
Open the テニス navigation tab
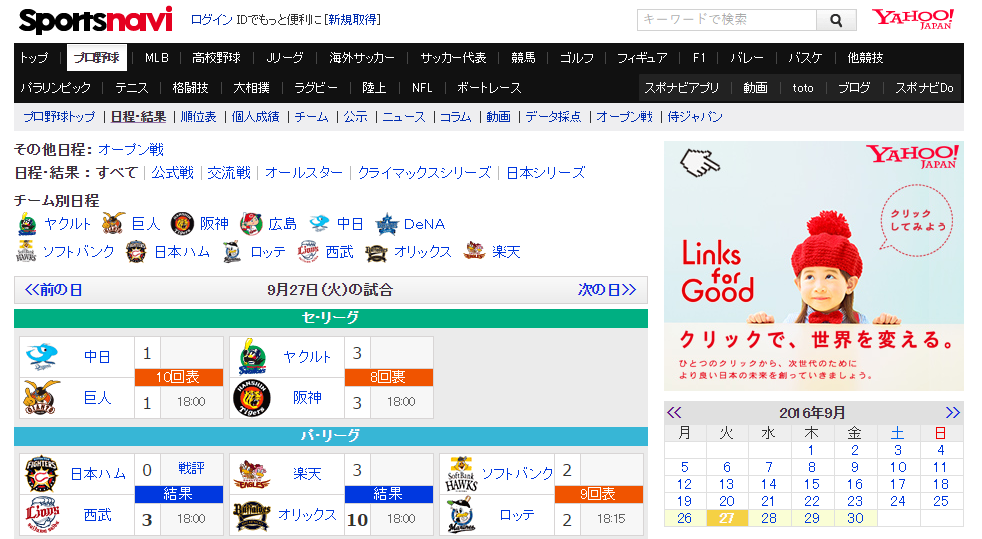(132, 88)
